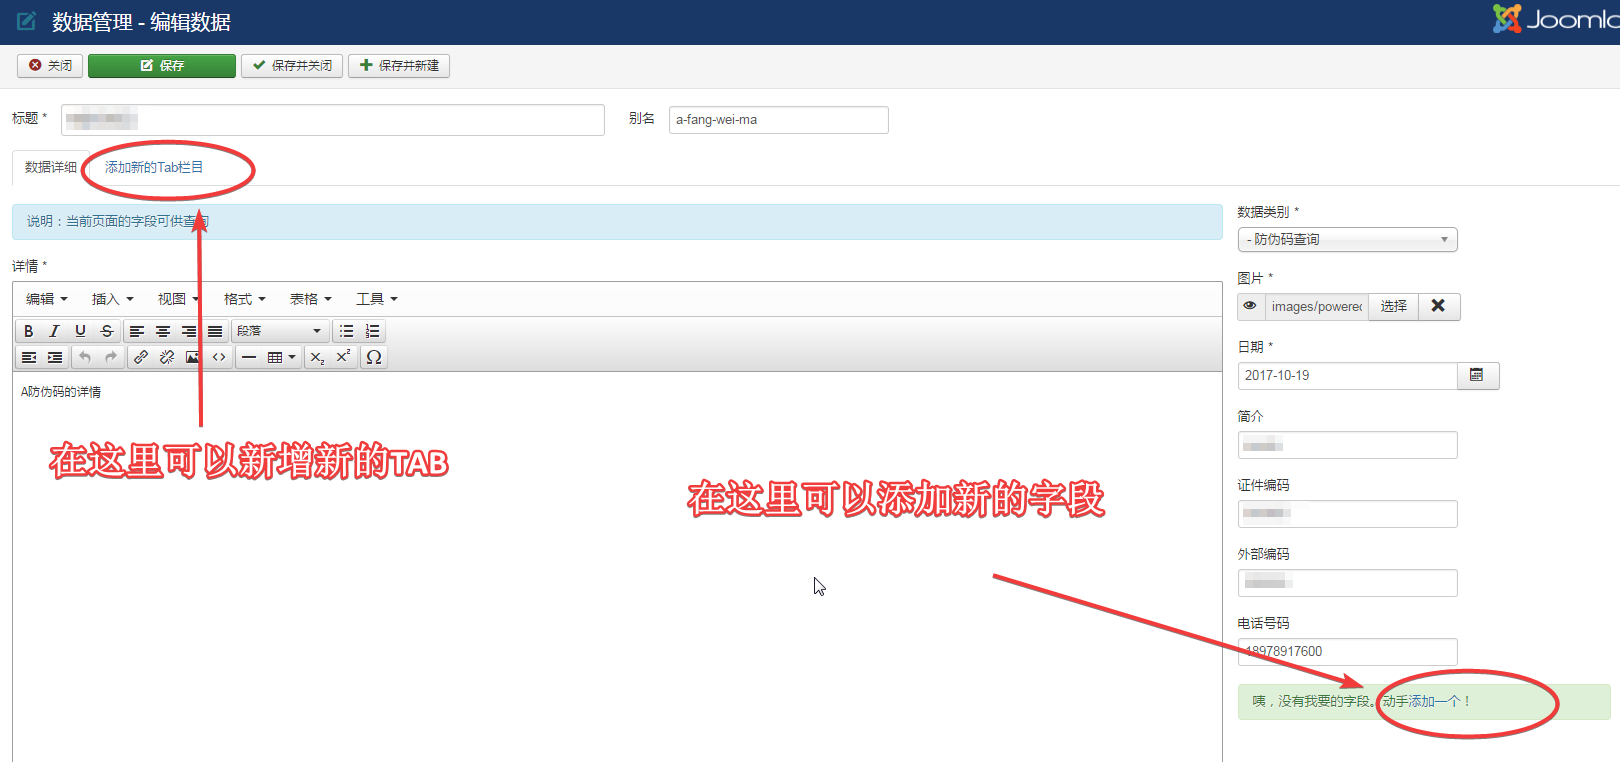1620x762 pixels.
Task: Remove link with unlink icon
Action: (167, 357)
